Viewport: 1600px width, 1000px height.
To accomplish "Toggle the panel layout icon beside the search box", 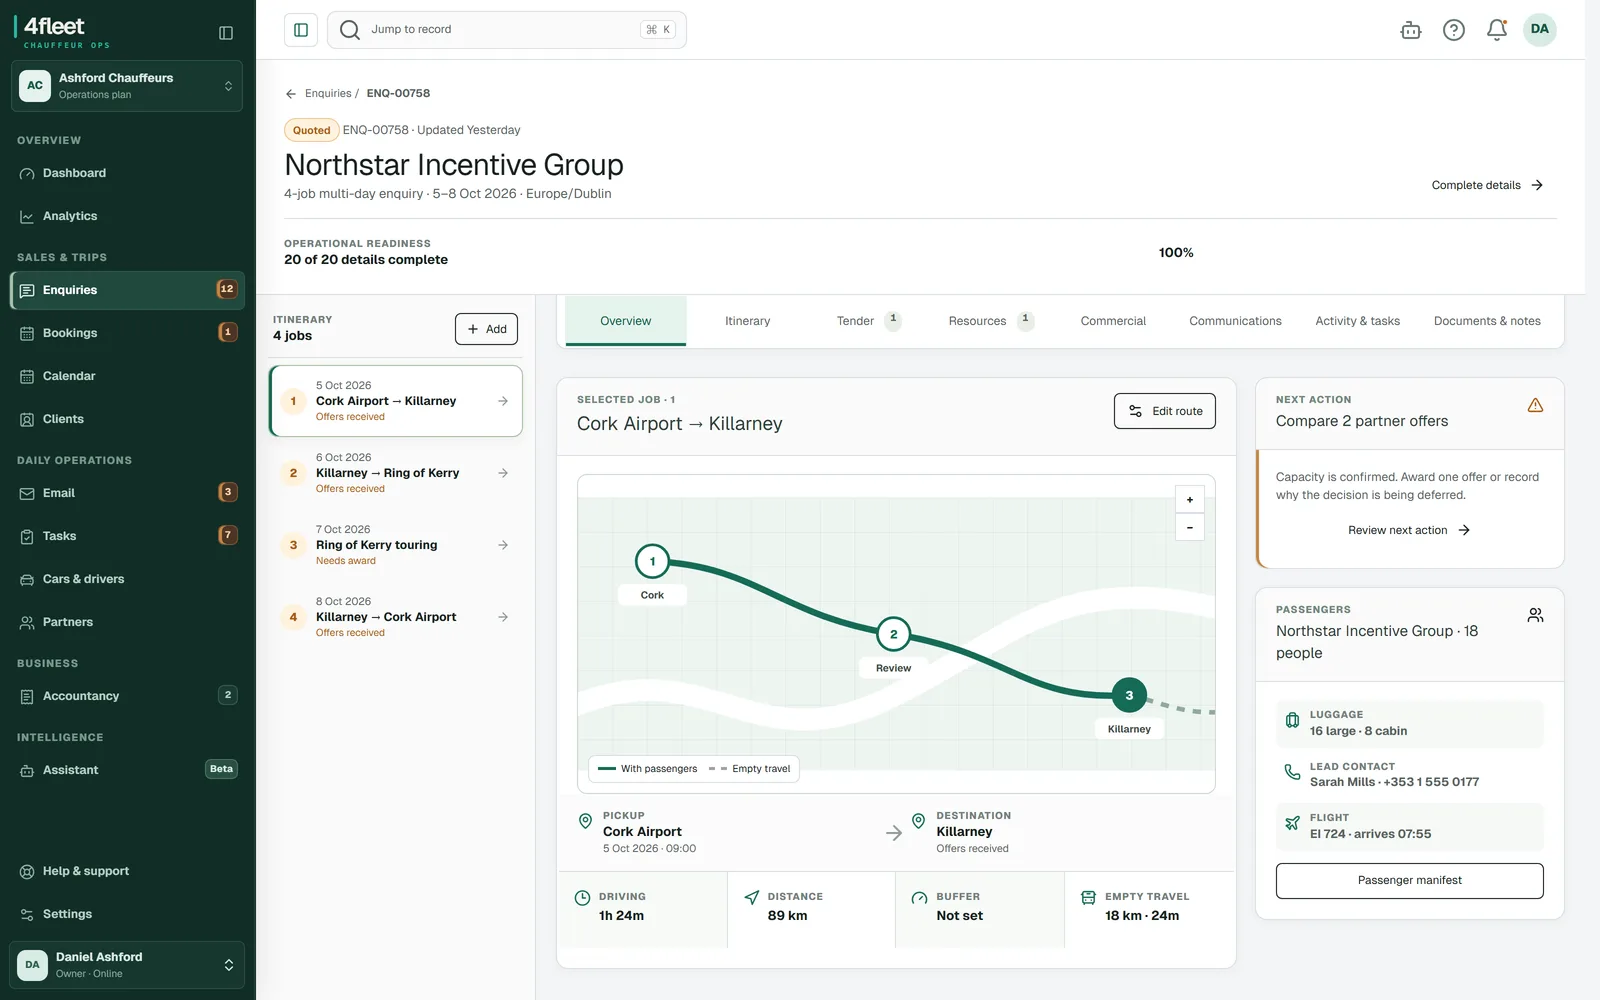I will click(x=301, y=30).
